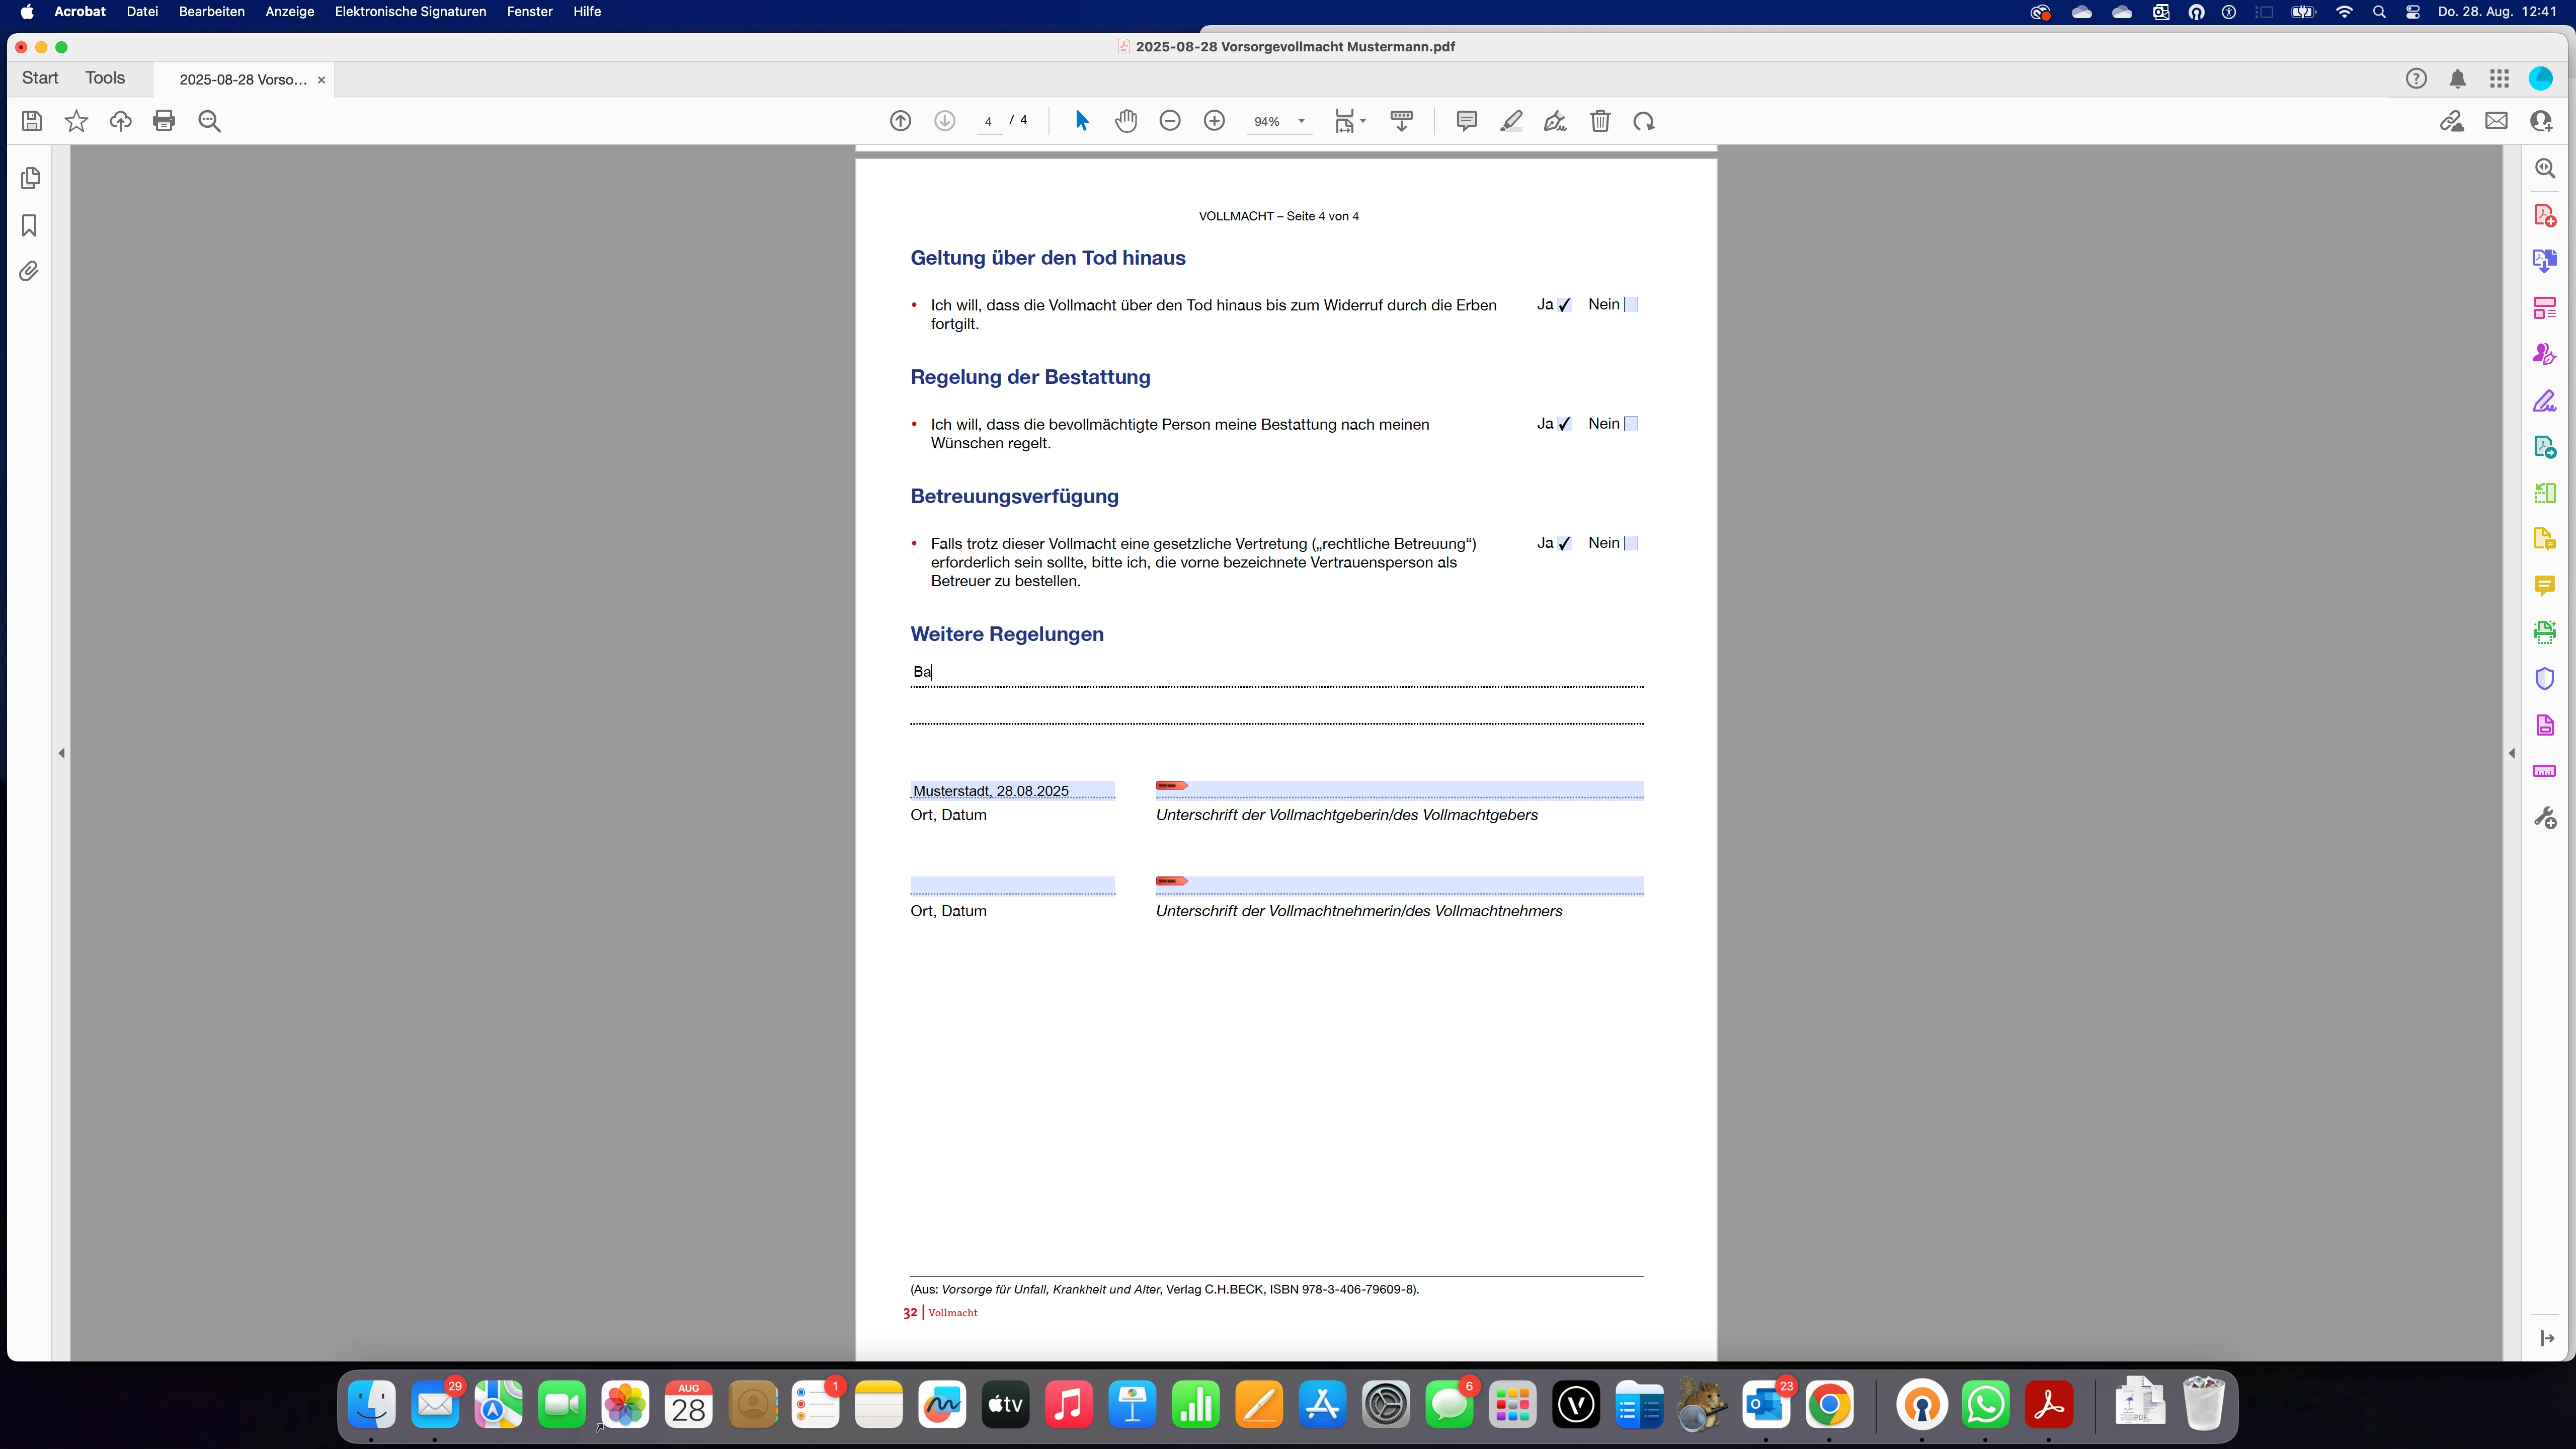Open the bookmarks panel icon
This screenshot has width=2576, height=1449.
point(30,225)
